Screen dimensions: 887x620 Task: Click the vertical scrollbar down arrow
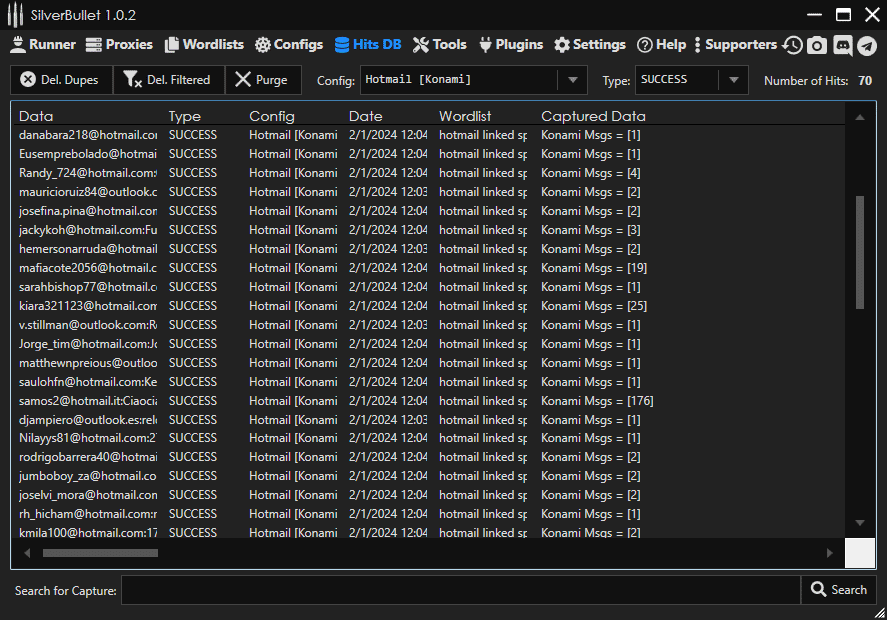point(859,523)
